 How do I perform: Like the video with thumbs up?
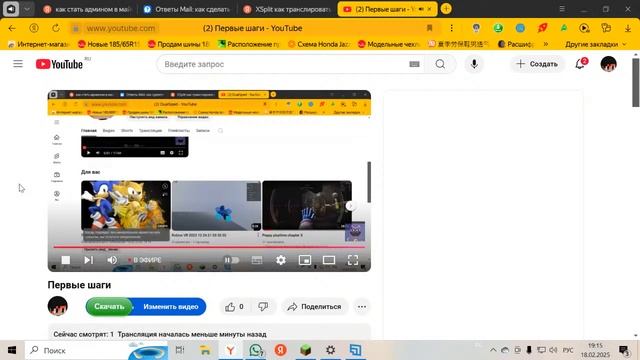click(x=235, y=307)
